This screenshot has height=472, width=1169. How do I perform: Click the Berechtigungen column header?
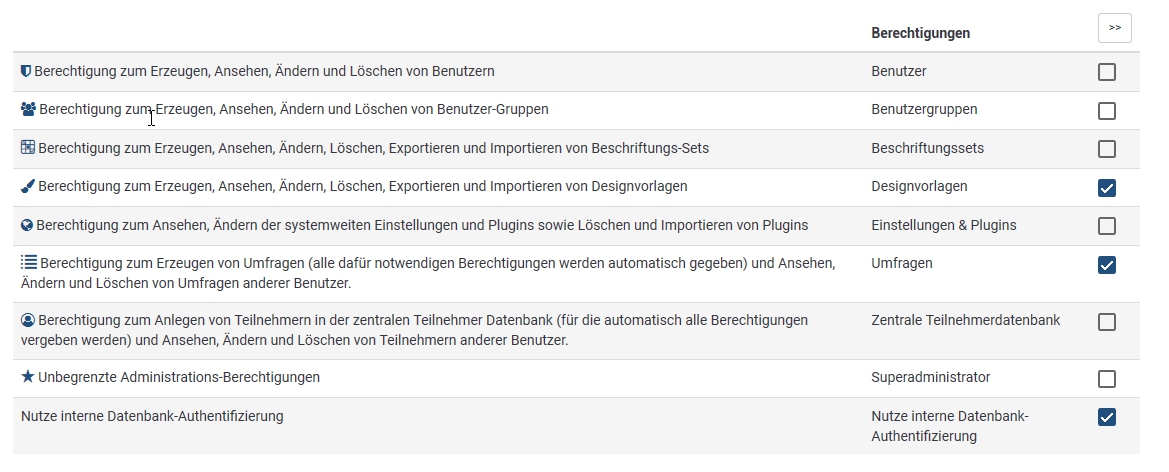(920, 33)
